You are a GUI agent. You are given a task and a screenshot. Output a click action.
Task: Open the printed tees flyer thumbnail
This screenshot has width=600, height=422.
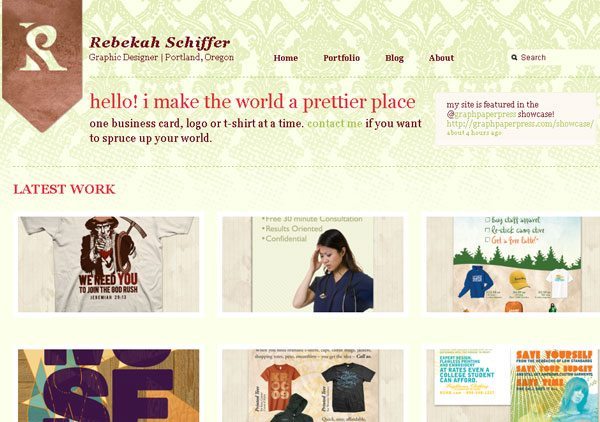[x=313, y=386]
